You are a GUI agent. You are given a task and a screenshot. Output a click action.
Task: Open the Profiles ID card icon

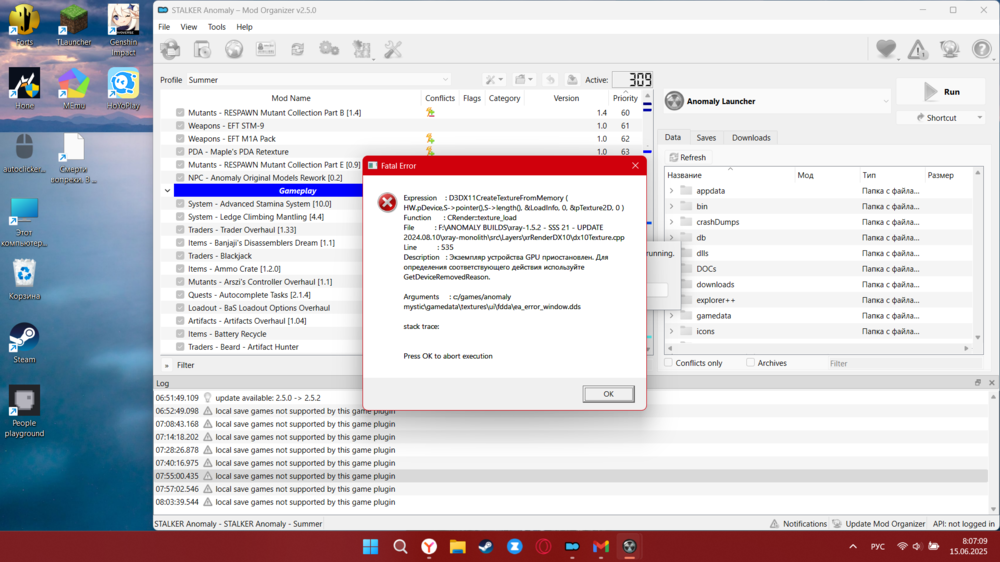pos(265,49)
